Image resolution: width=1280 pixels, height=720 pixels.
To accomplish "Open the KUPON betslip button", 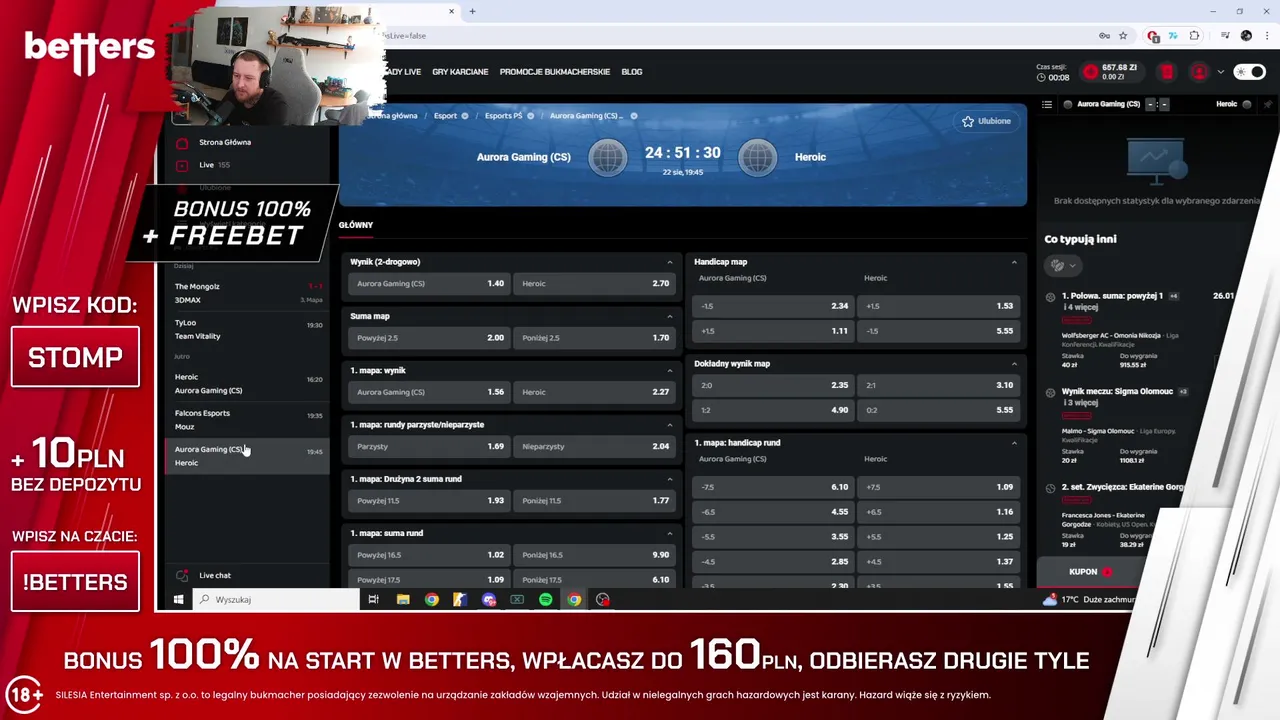I will point(1090,572).
